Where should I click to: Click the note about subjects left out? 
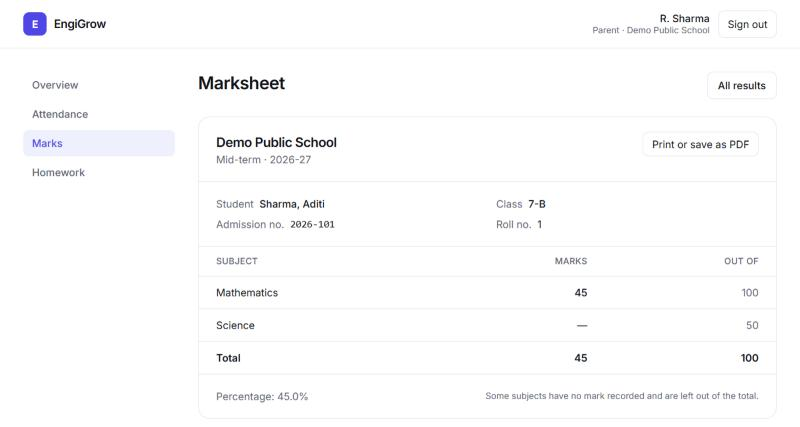point(622,396)
